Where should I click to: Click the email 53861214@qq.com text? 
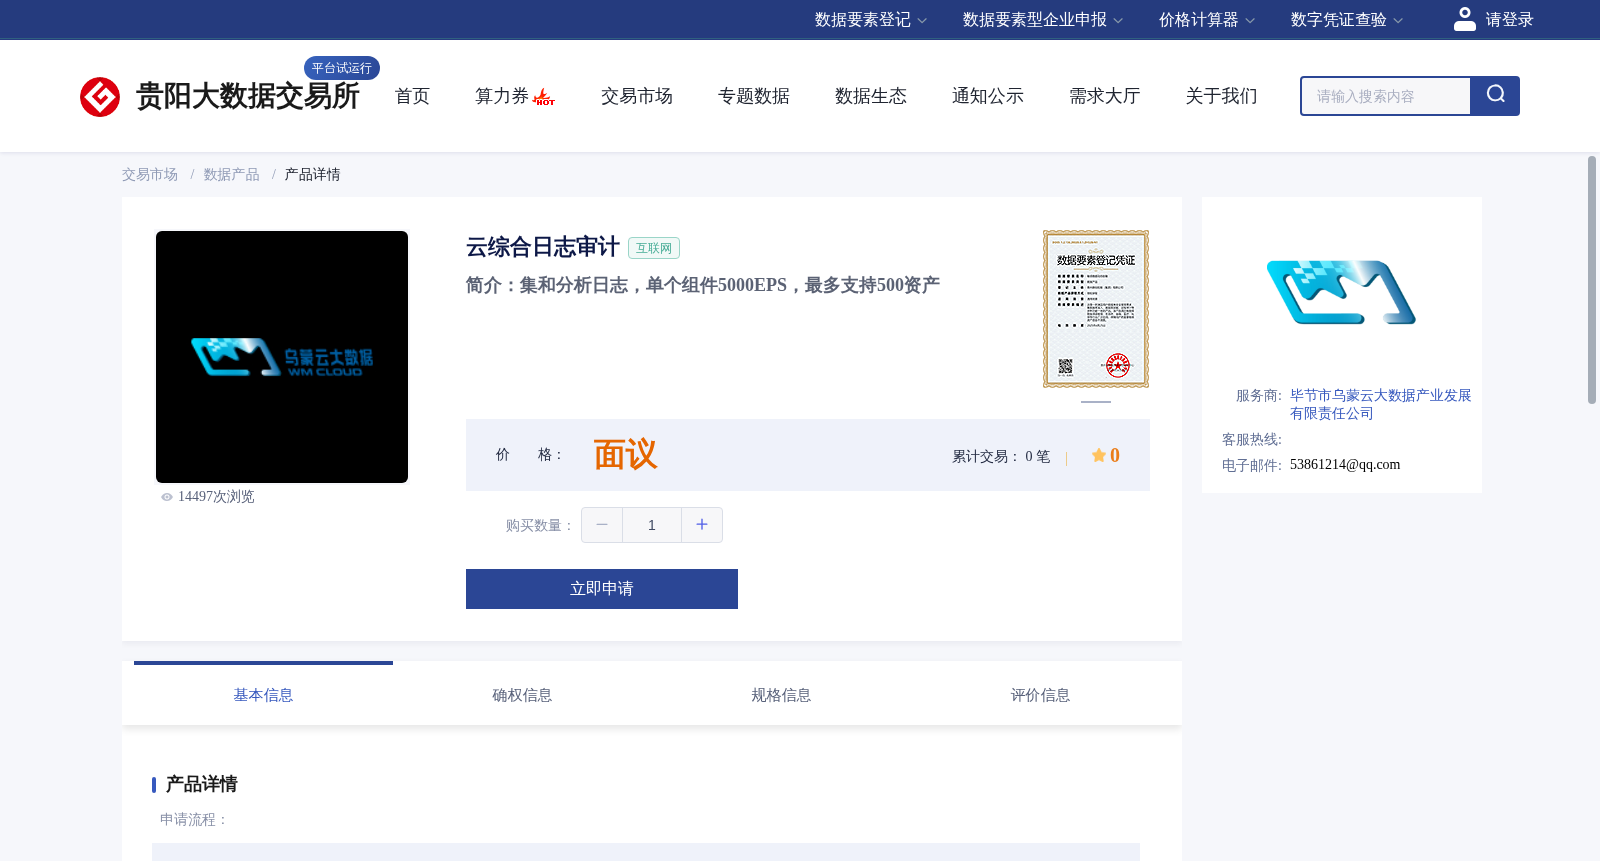pyautogui.click(x=1345, y=465)
